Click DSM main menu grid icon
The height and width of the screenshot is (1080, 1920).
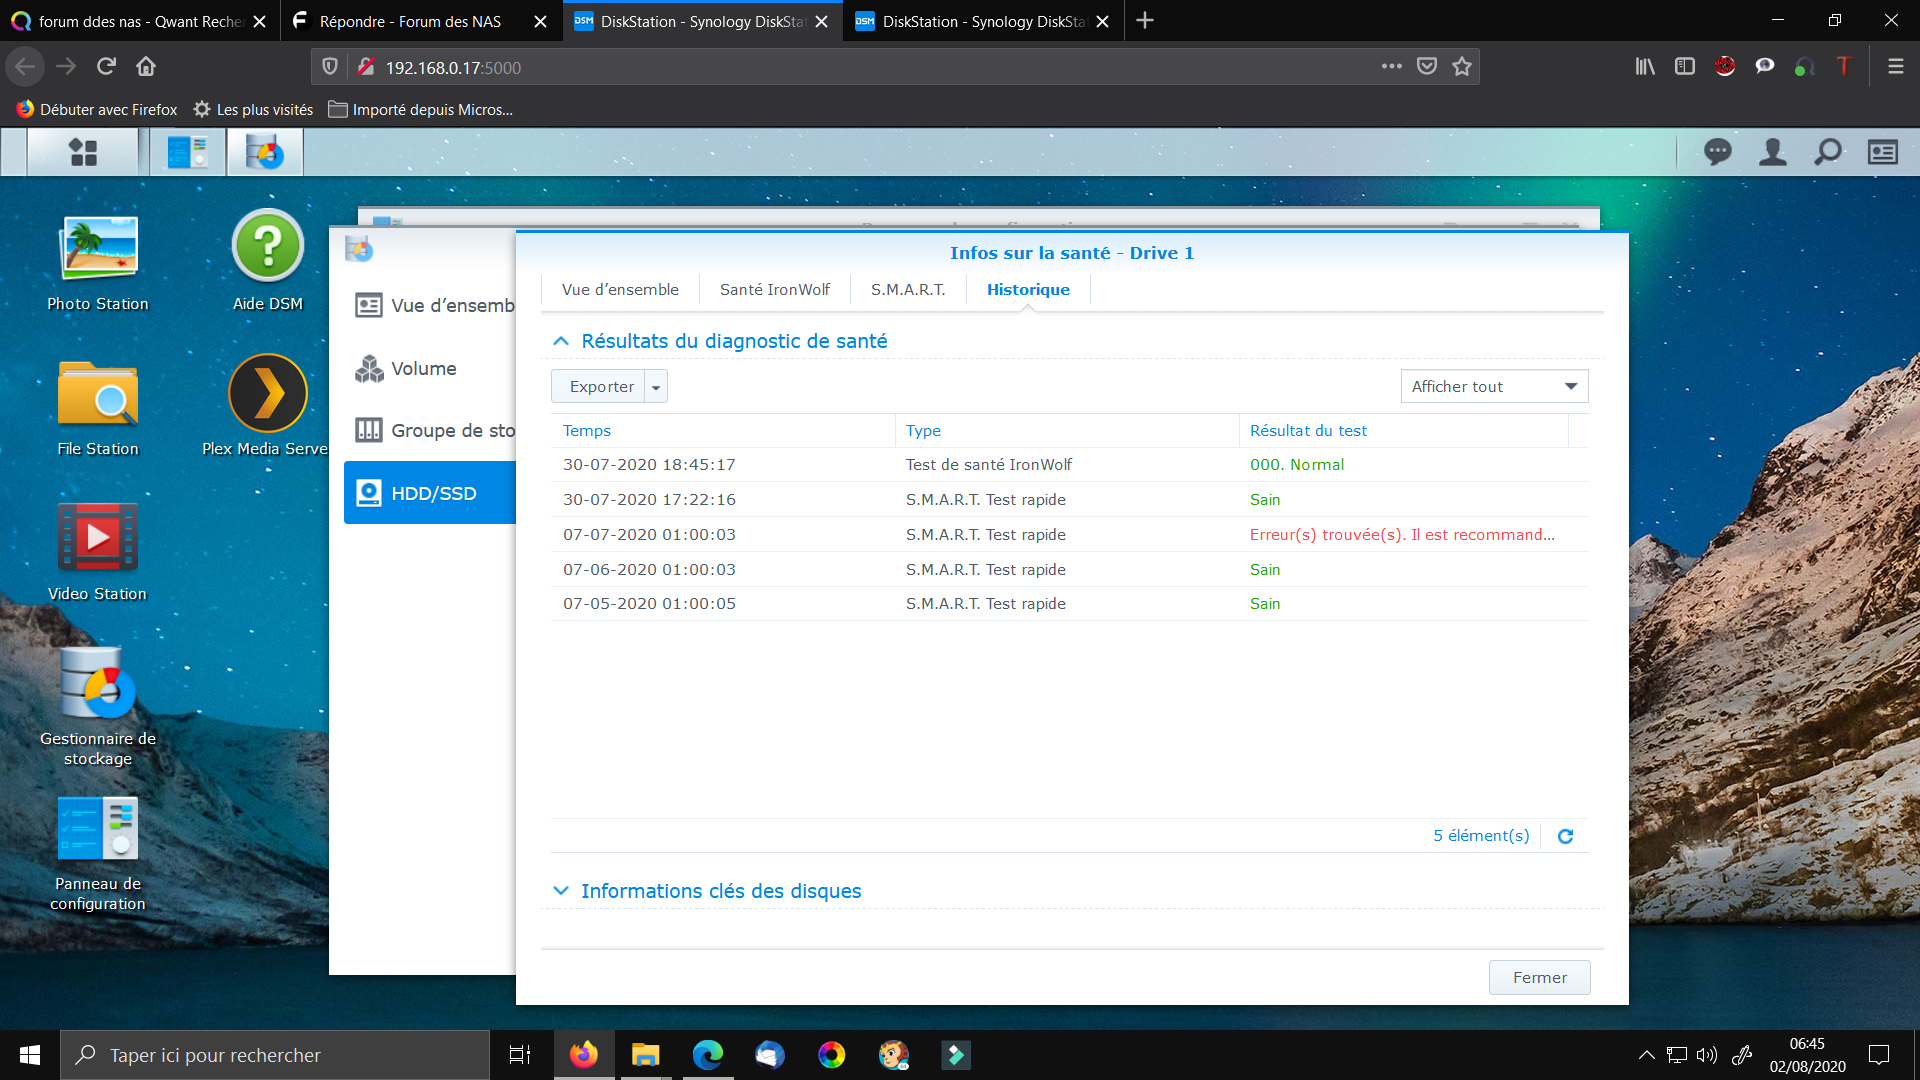tap(83, 152)
